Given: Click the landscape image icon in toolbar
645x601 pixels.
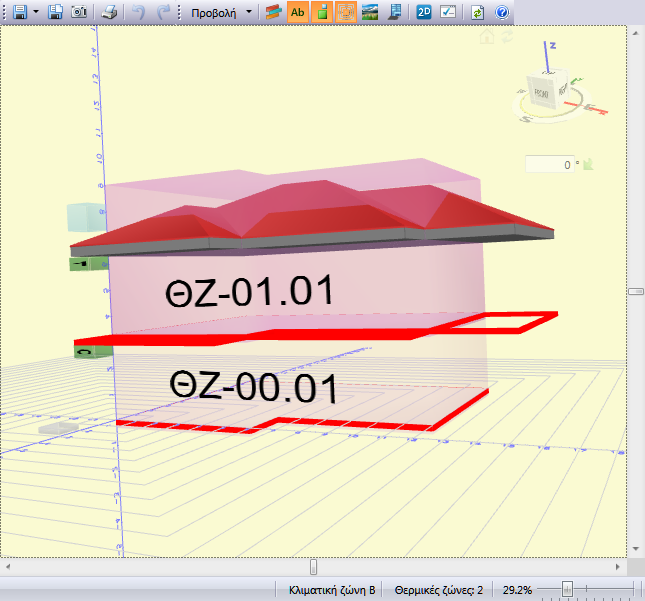Looking at the screenshot, I should click(370, 13).
